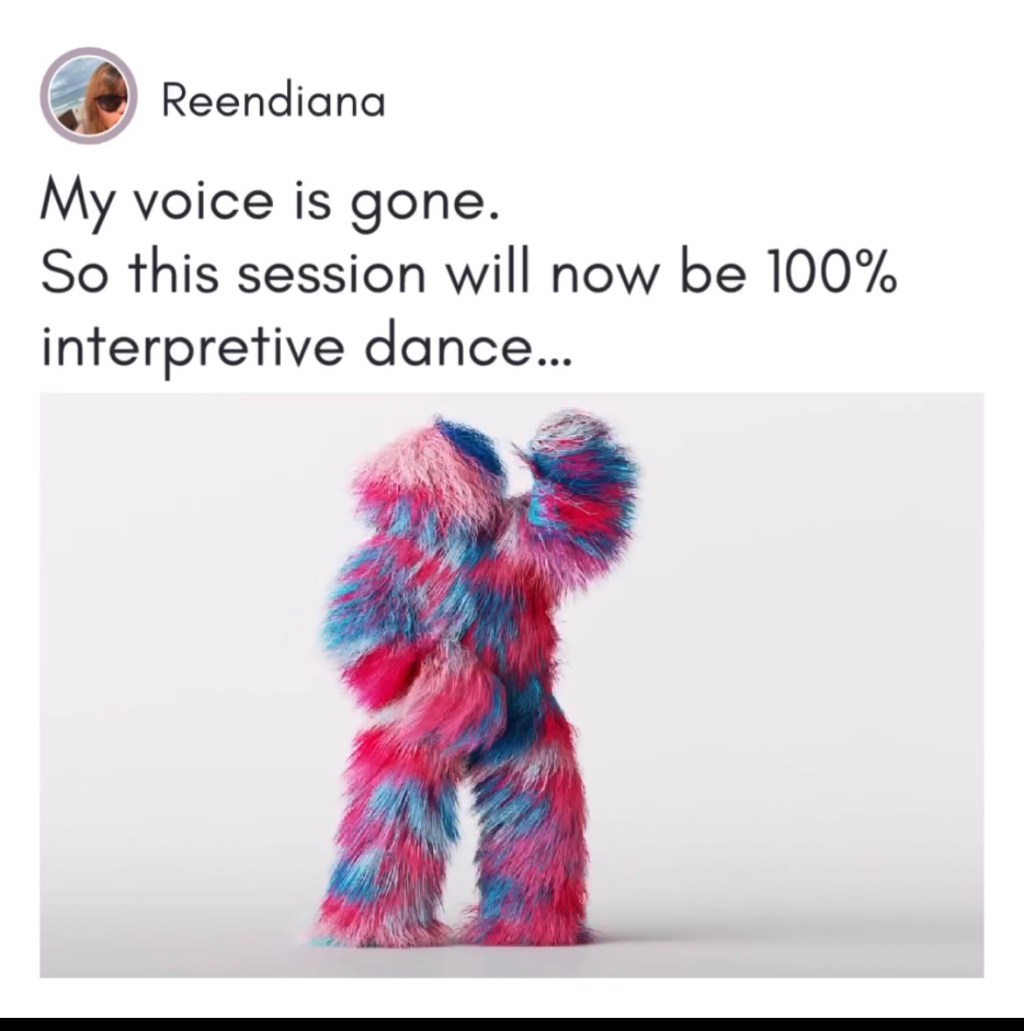This screenshot has width=1024, height=1031.
Task: Open Reendiana's circular profile avatar
Action: 89,95
